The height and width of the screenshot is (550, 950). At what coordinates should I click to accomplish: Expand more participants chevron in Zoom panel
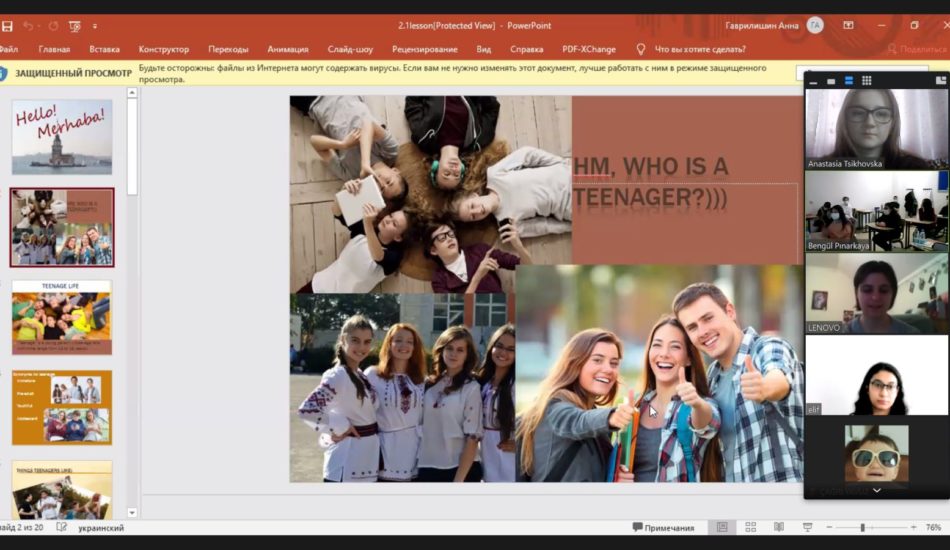[x=877, y=491]
